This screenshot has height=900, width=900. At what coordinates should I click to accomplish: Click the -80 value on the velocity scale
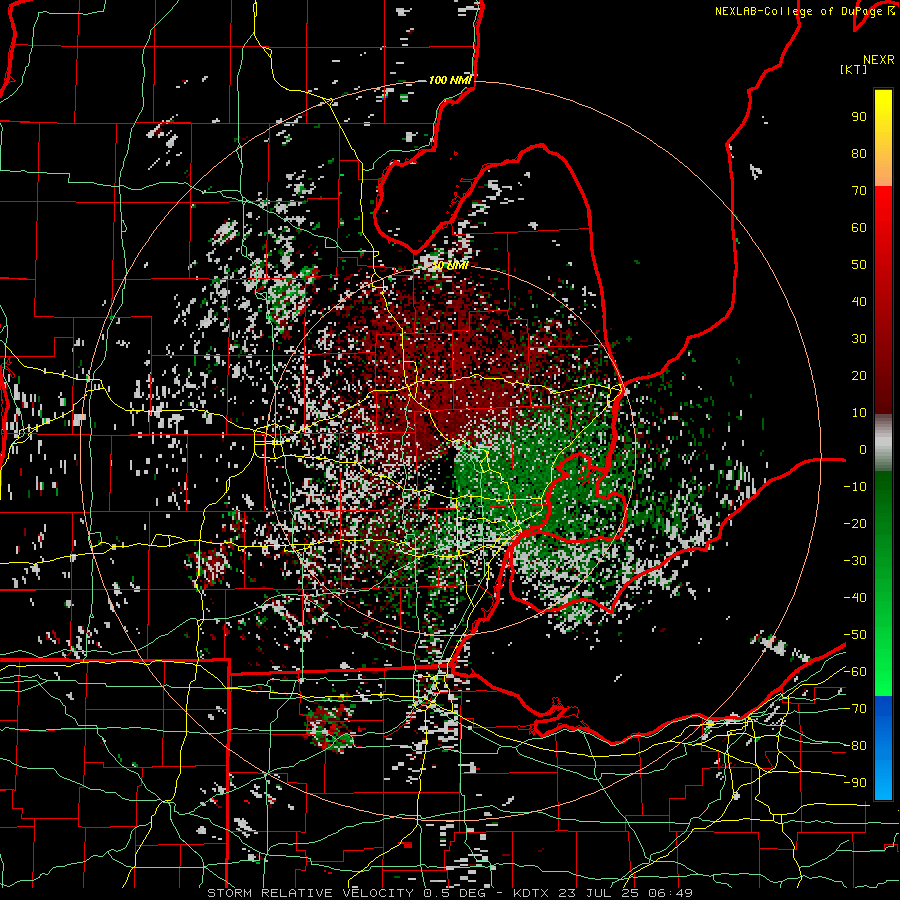pos(855,746)
